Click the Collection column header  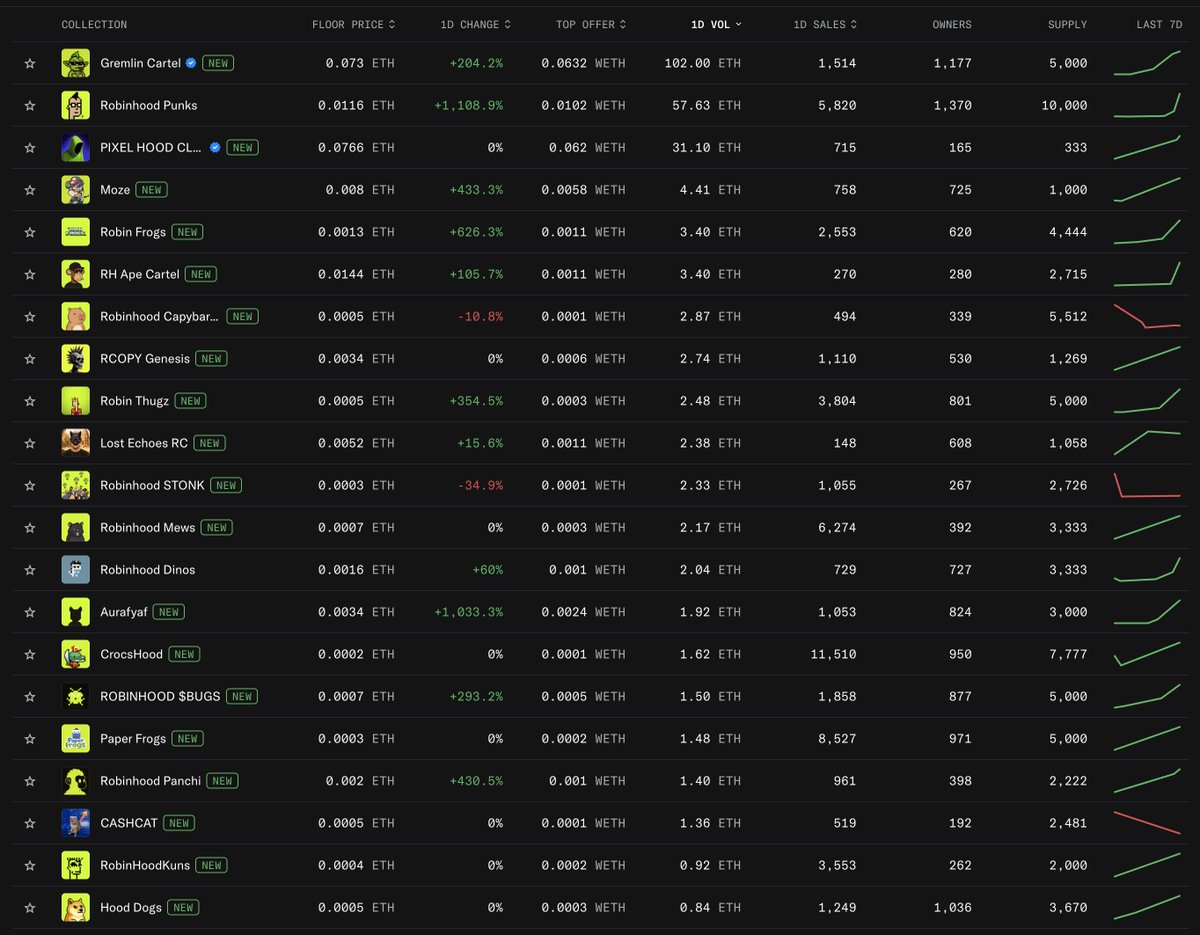click(x=94, y=24)
